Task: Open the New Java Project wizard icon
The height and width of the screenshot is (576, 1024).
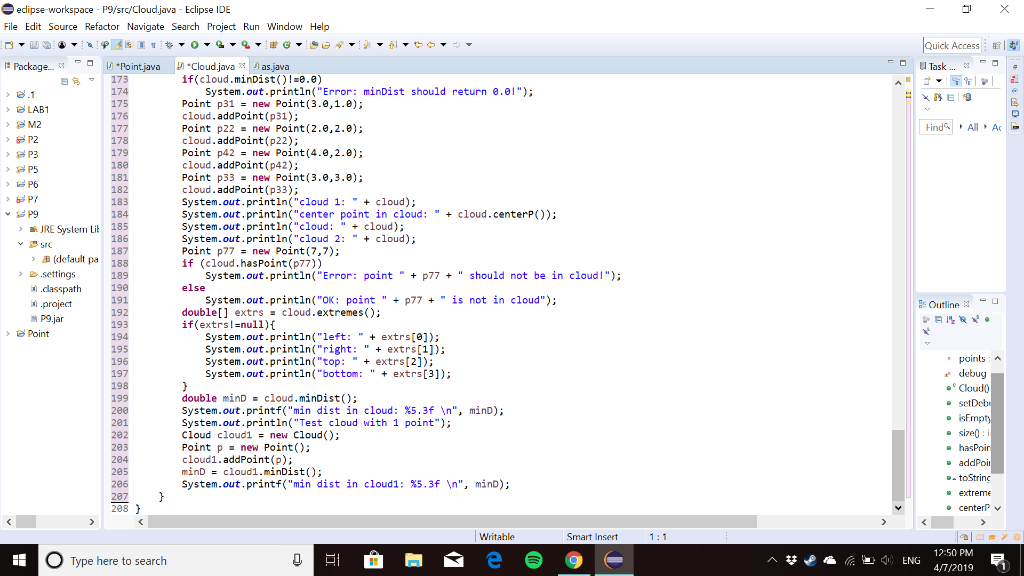Action: pyautogui.click(x=273, y=44)
